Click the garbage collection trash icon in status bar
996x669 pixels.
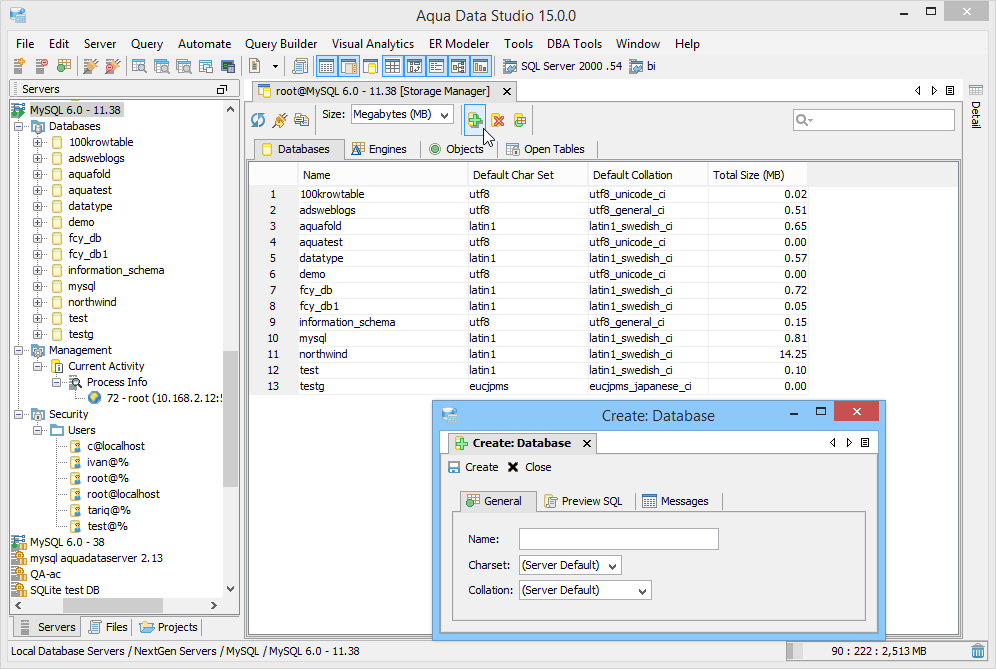(x=978, y=651)
